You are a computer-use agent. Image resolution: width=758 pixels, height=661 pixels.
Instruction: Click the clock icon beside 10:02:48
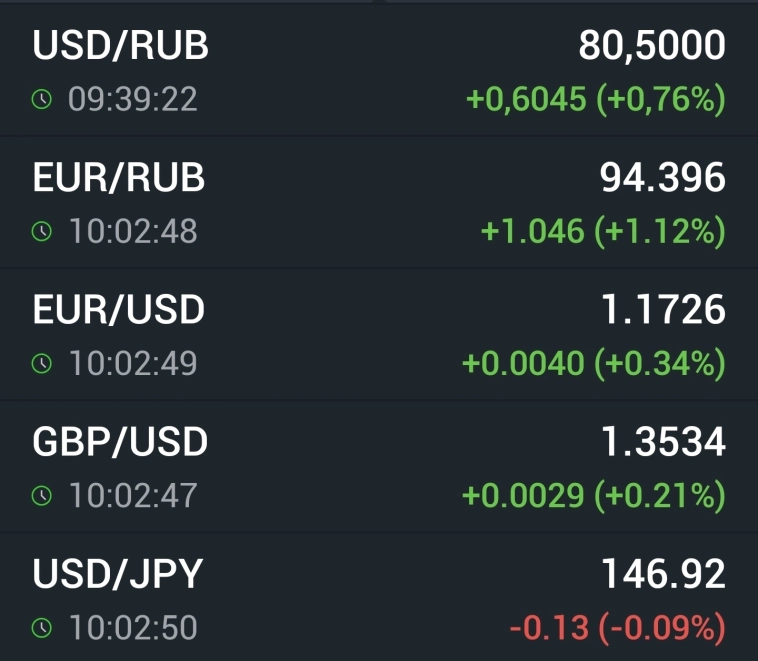click(41, 231)
